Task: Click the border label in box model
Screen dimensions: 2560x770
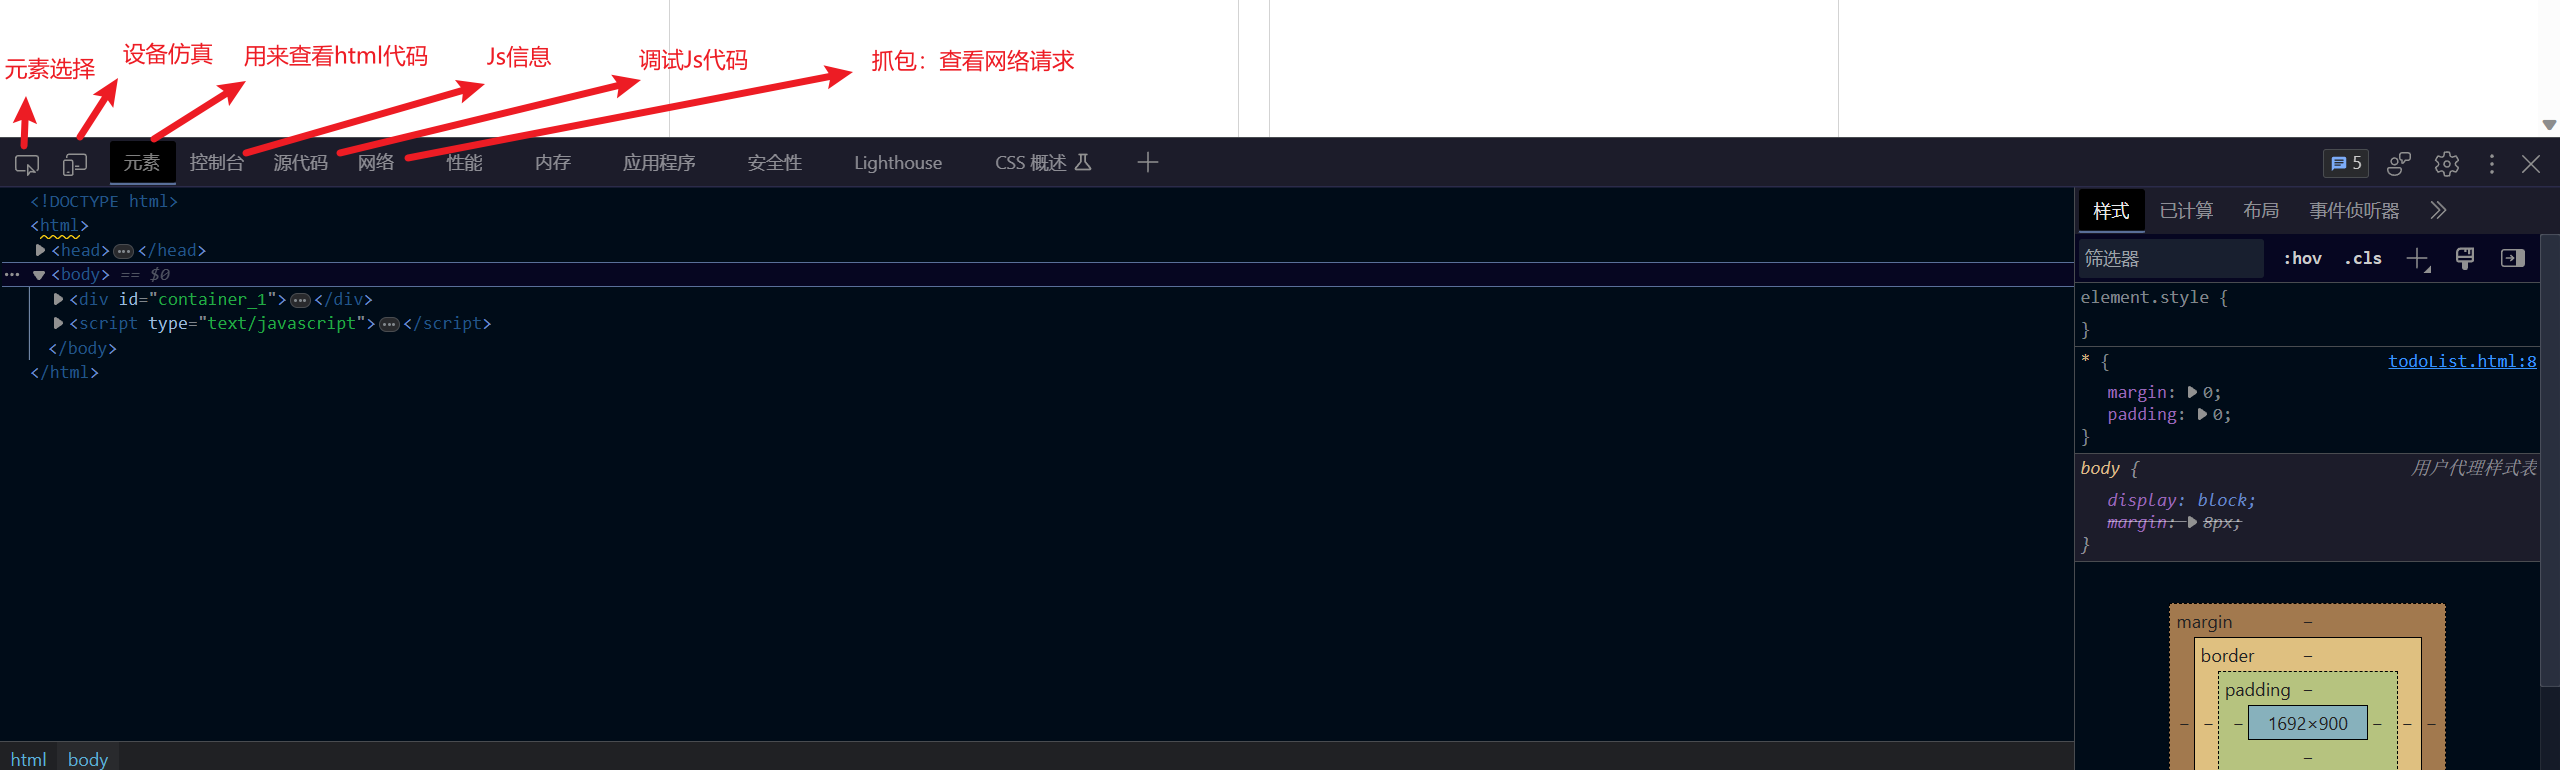Action: (2227, 656)
